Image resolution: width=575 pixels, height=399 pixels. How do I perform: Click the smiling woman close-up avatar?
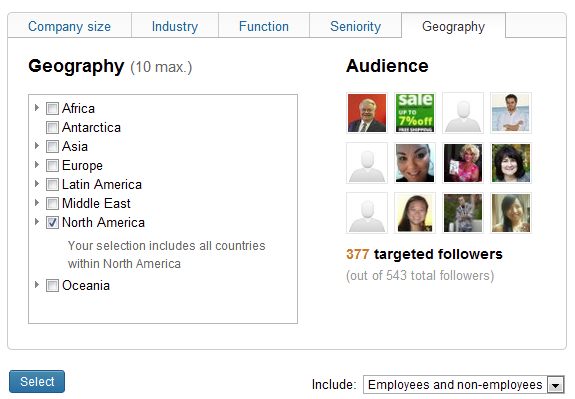pyautogui.click(x=415, y=163)
